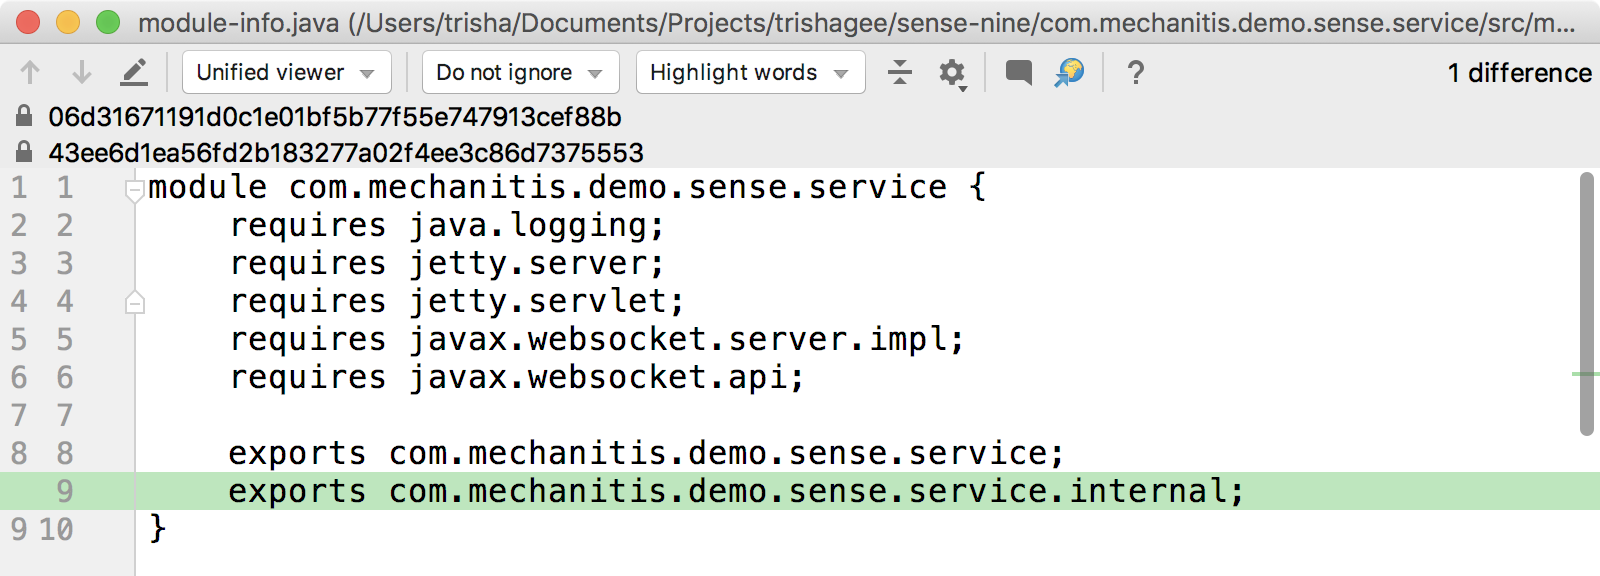Click the pencil edit source icon
The image size is (1600, 576).
click(134, 72)
